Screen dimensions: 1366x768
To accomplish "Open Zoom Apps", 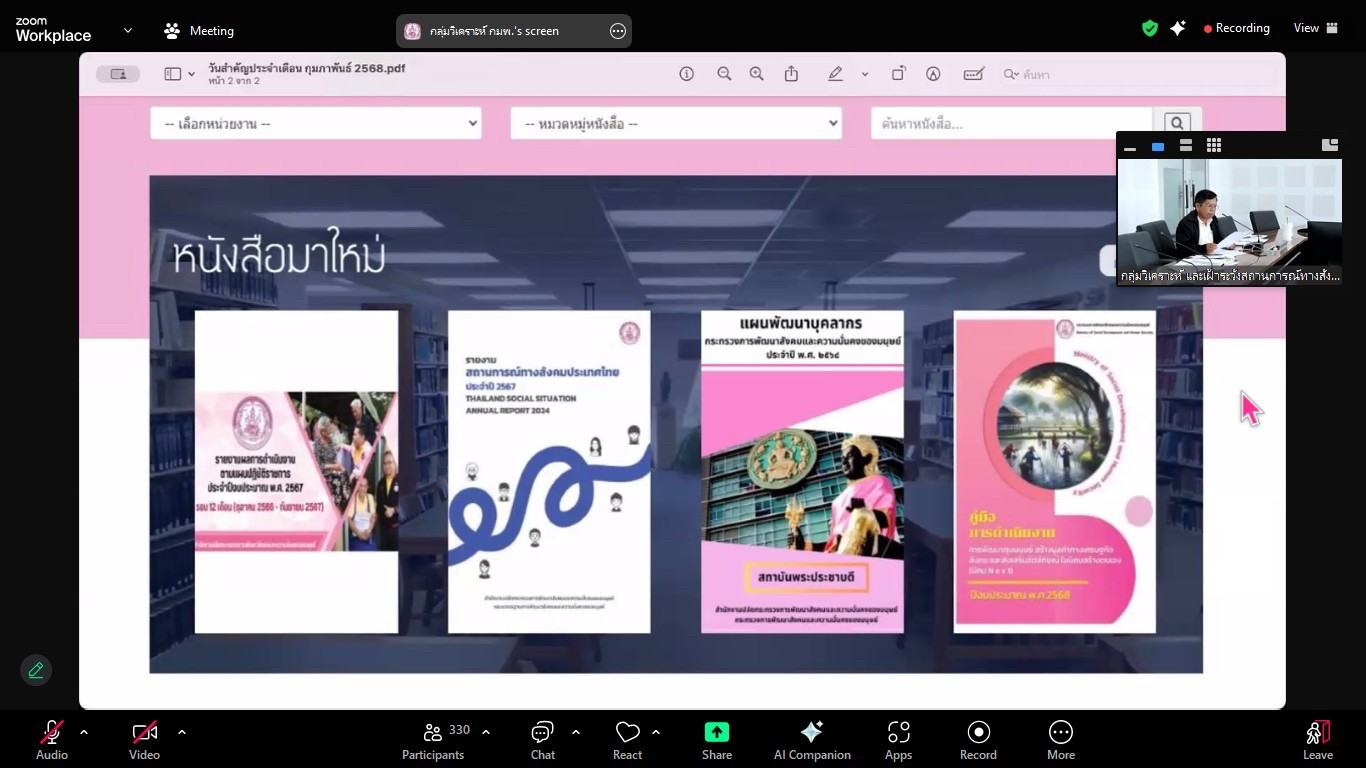I will pos(898,740).
